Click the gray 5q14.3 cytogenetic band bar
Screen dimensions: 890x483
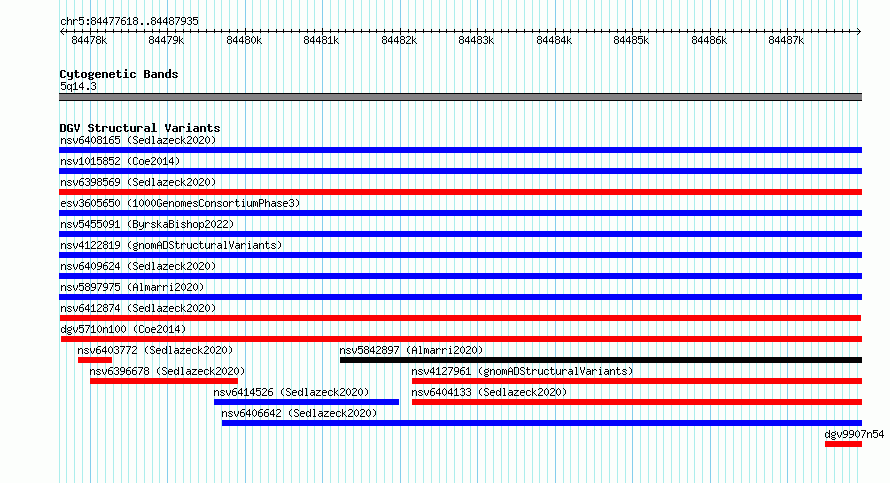pyautogui.click(x=460, y=97)
